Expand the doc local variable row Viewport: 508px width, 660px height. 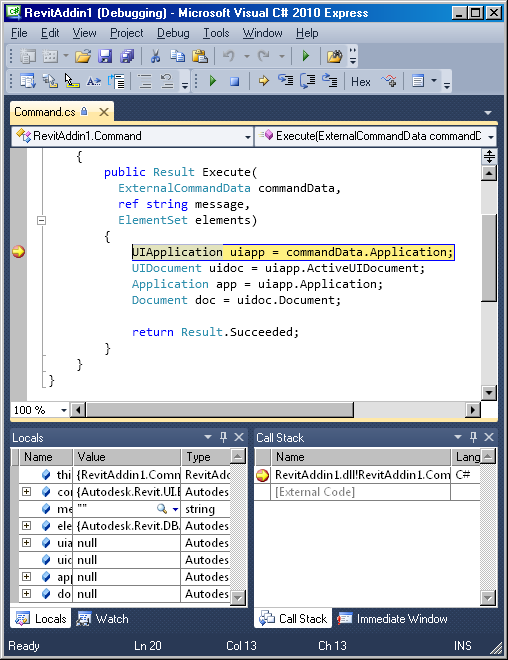[x=26, y=593]
